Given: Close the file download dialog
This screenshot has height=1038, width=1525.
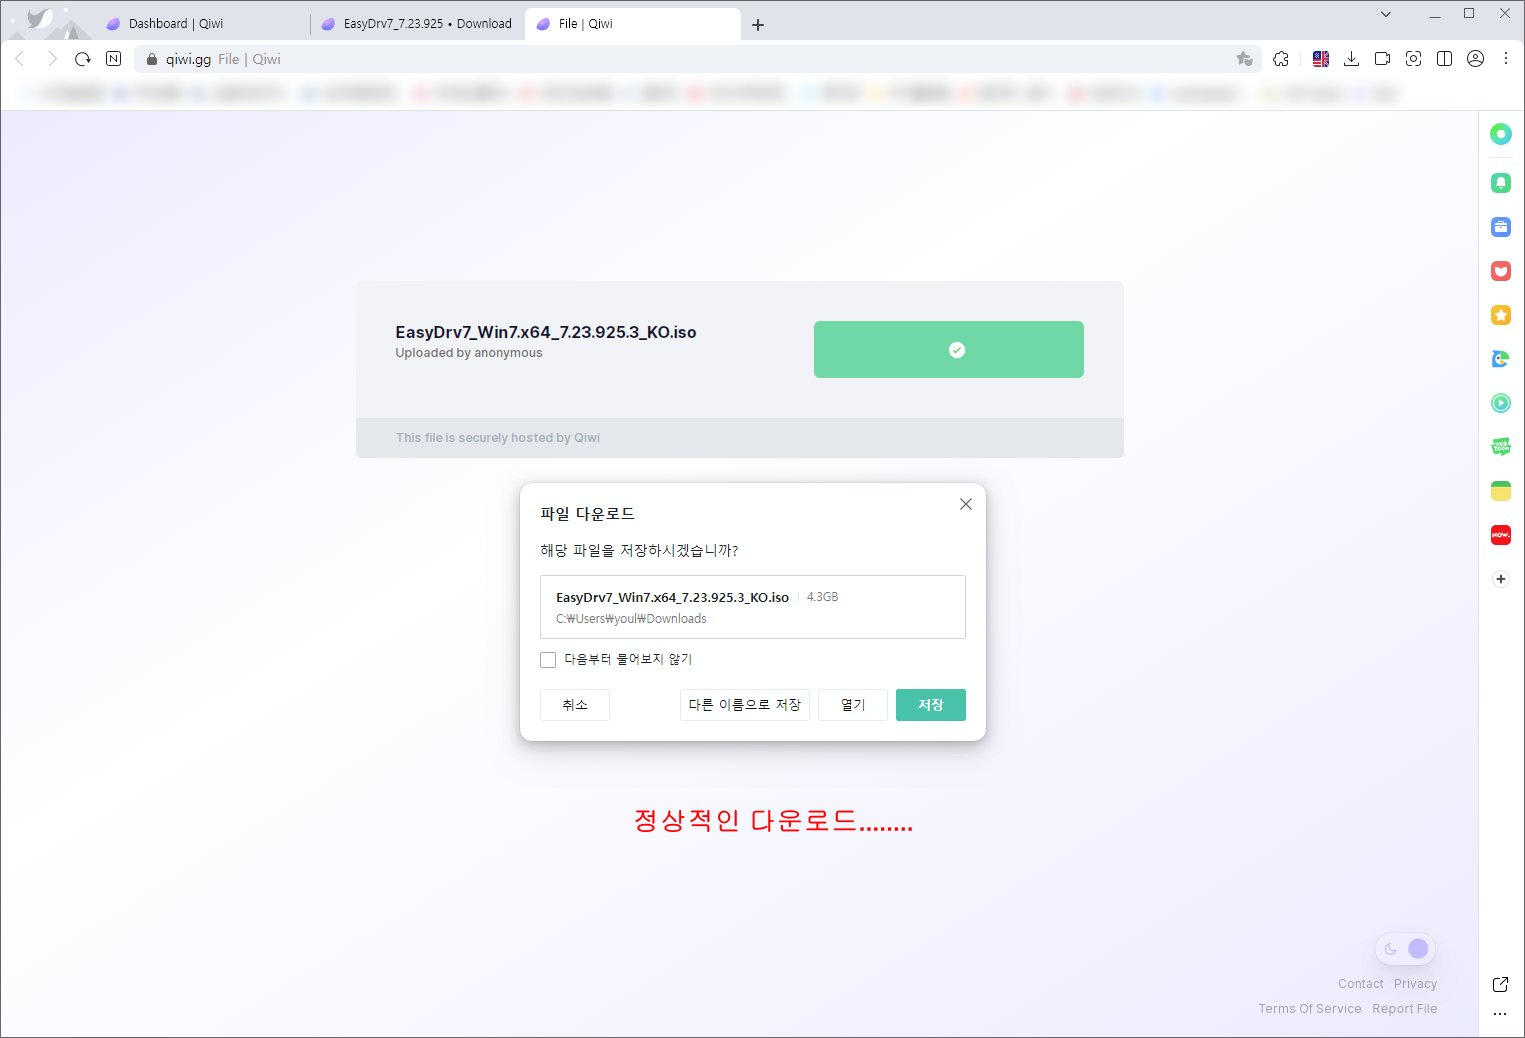Looking at the screenshot, I should [966, 504].
